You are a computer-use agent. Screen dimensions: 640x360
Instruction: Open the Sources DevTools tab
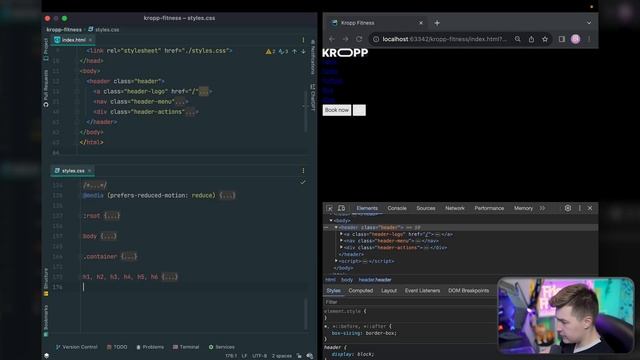[426, 208]
